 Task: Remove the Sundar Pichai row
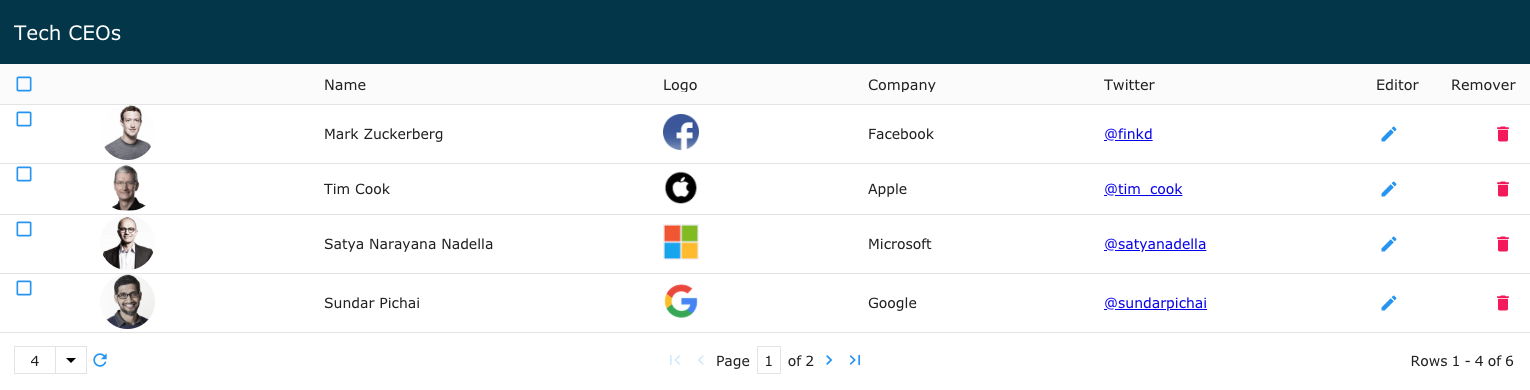click(1502, 303)
